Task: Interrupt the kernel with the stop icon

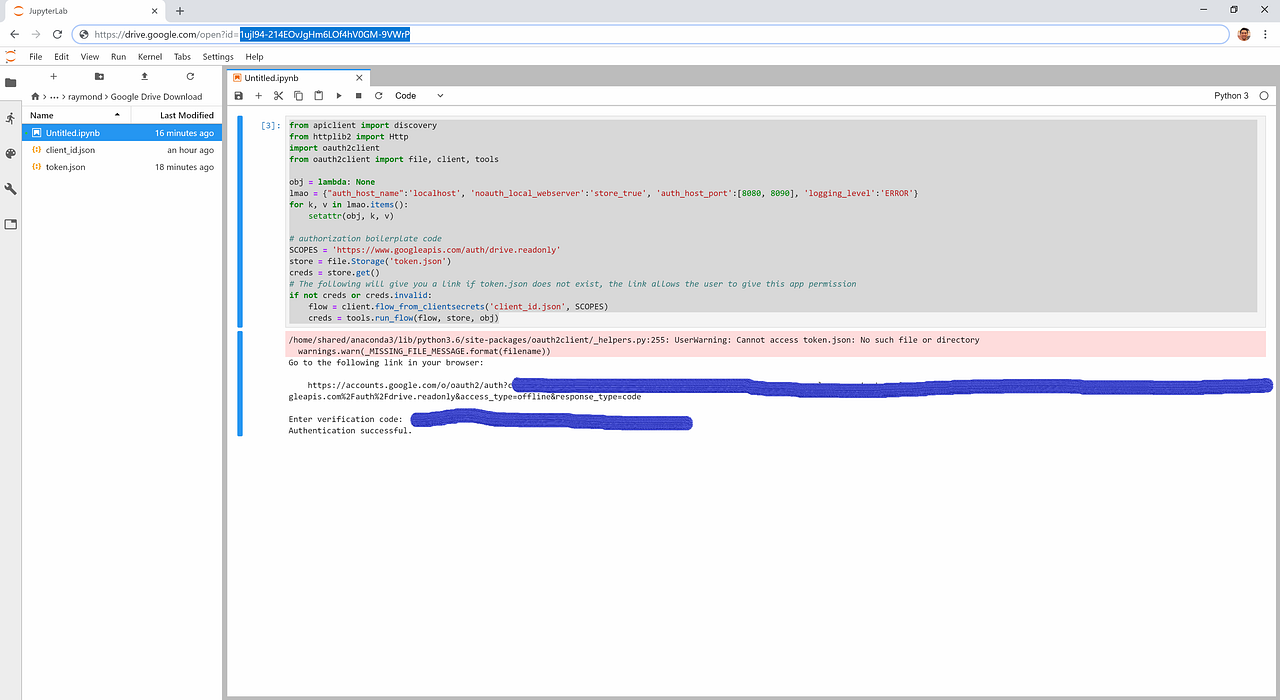Action: coord(358,95)
